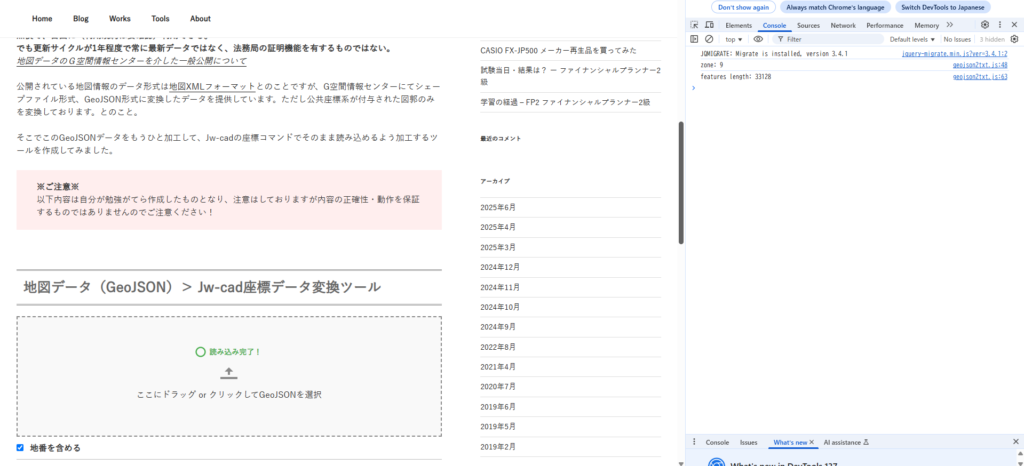
Task: Toggle the 地番を含める checkbox
Action: coord(20,448)
